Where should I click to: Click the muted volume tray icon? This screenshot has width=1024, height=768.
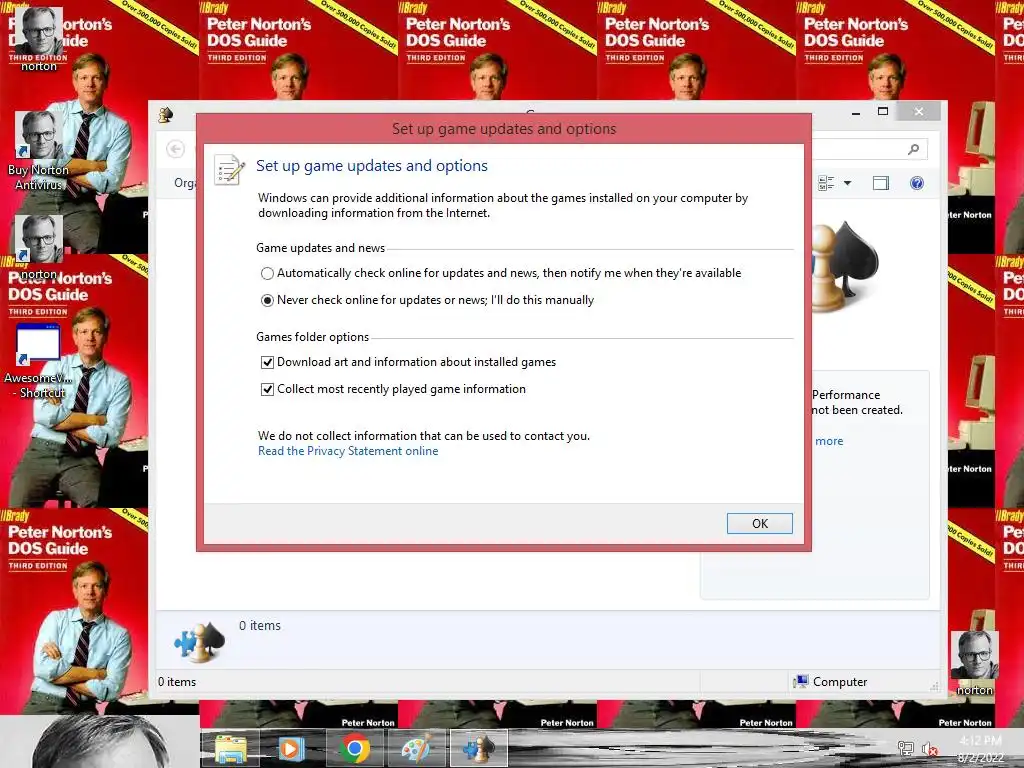[929, 748]
